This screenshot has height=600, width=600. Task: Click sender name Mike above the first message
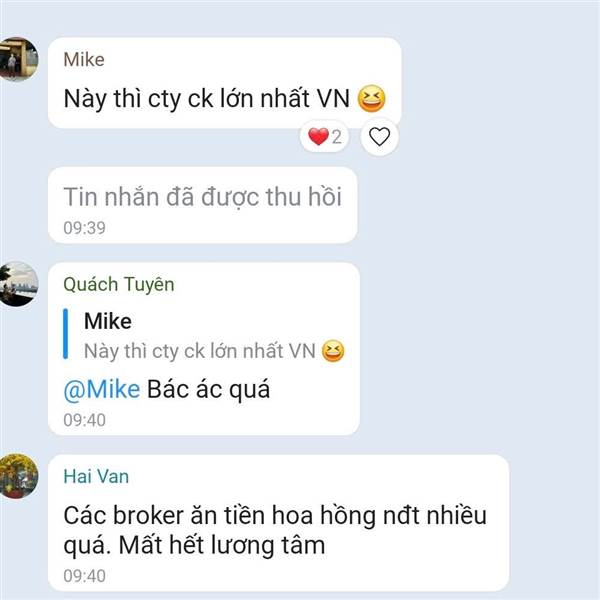pos(84,59)
